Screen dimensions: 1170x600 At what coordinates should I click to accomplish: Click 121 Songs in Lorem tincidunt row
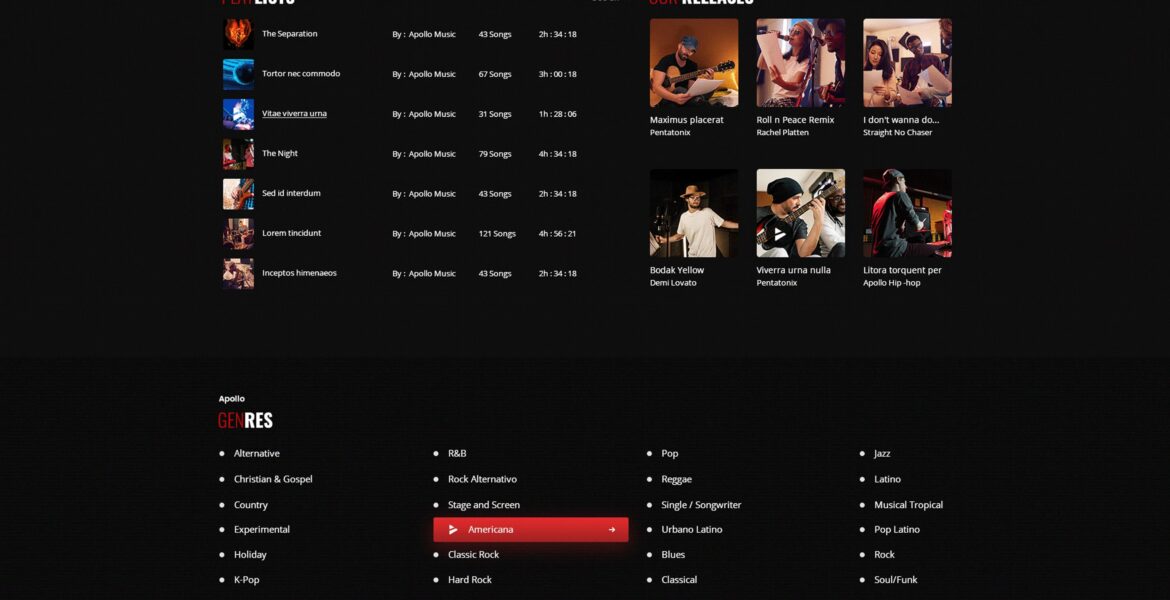pyautogui.click(x=497, y=234)
